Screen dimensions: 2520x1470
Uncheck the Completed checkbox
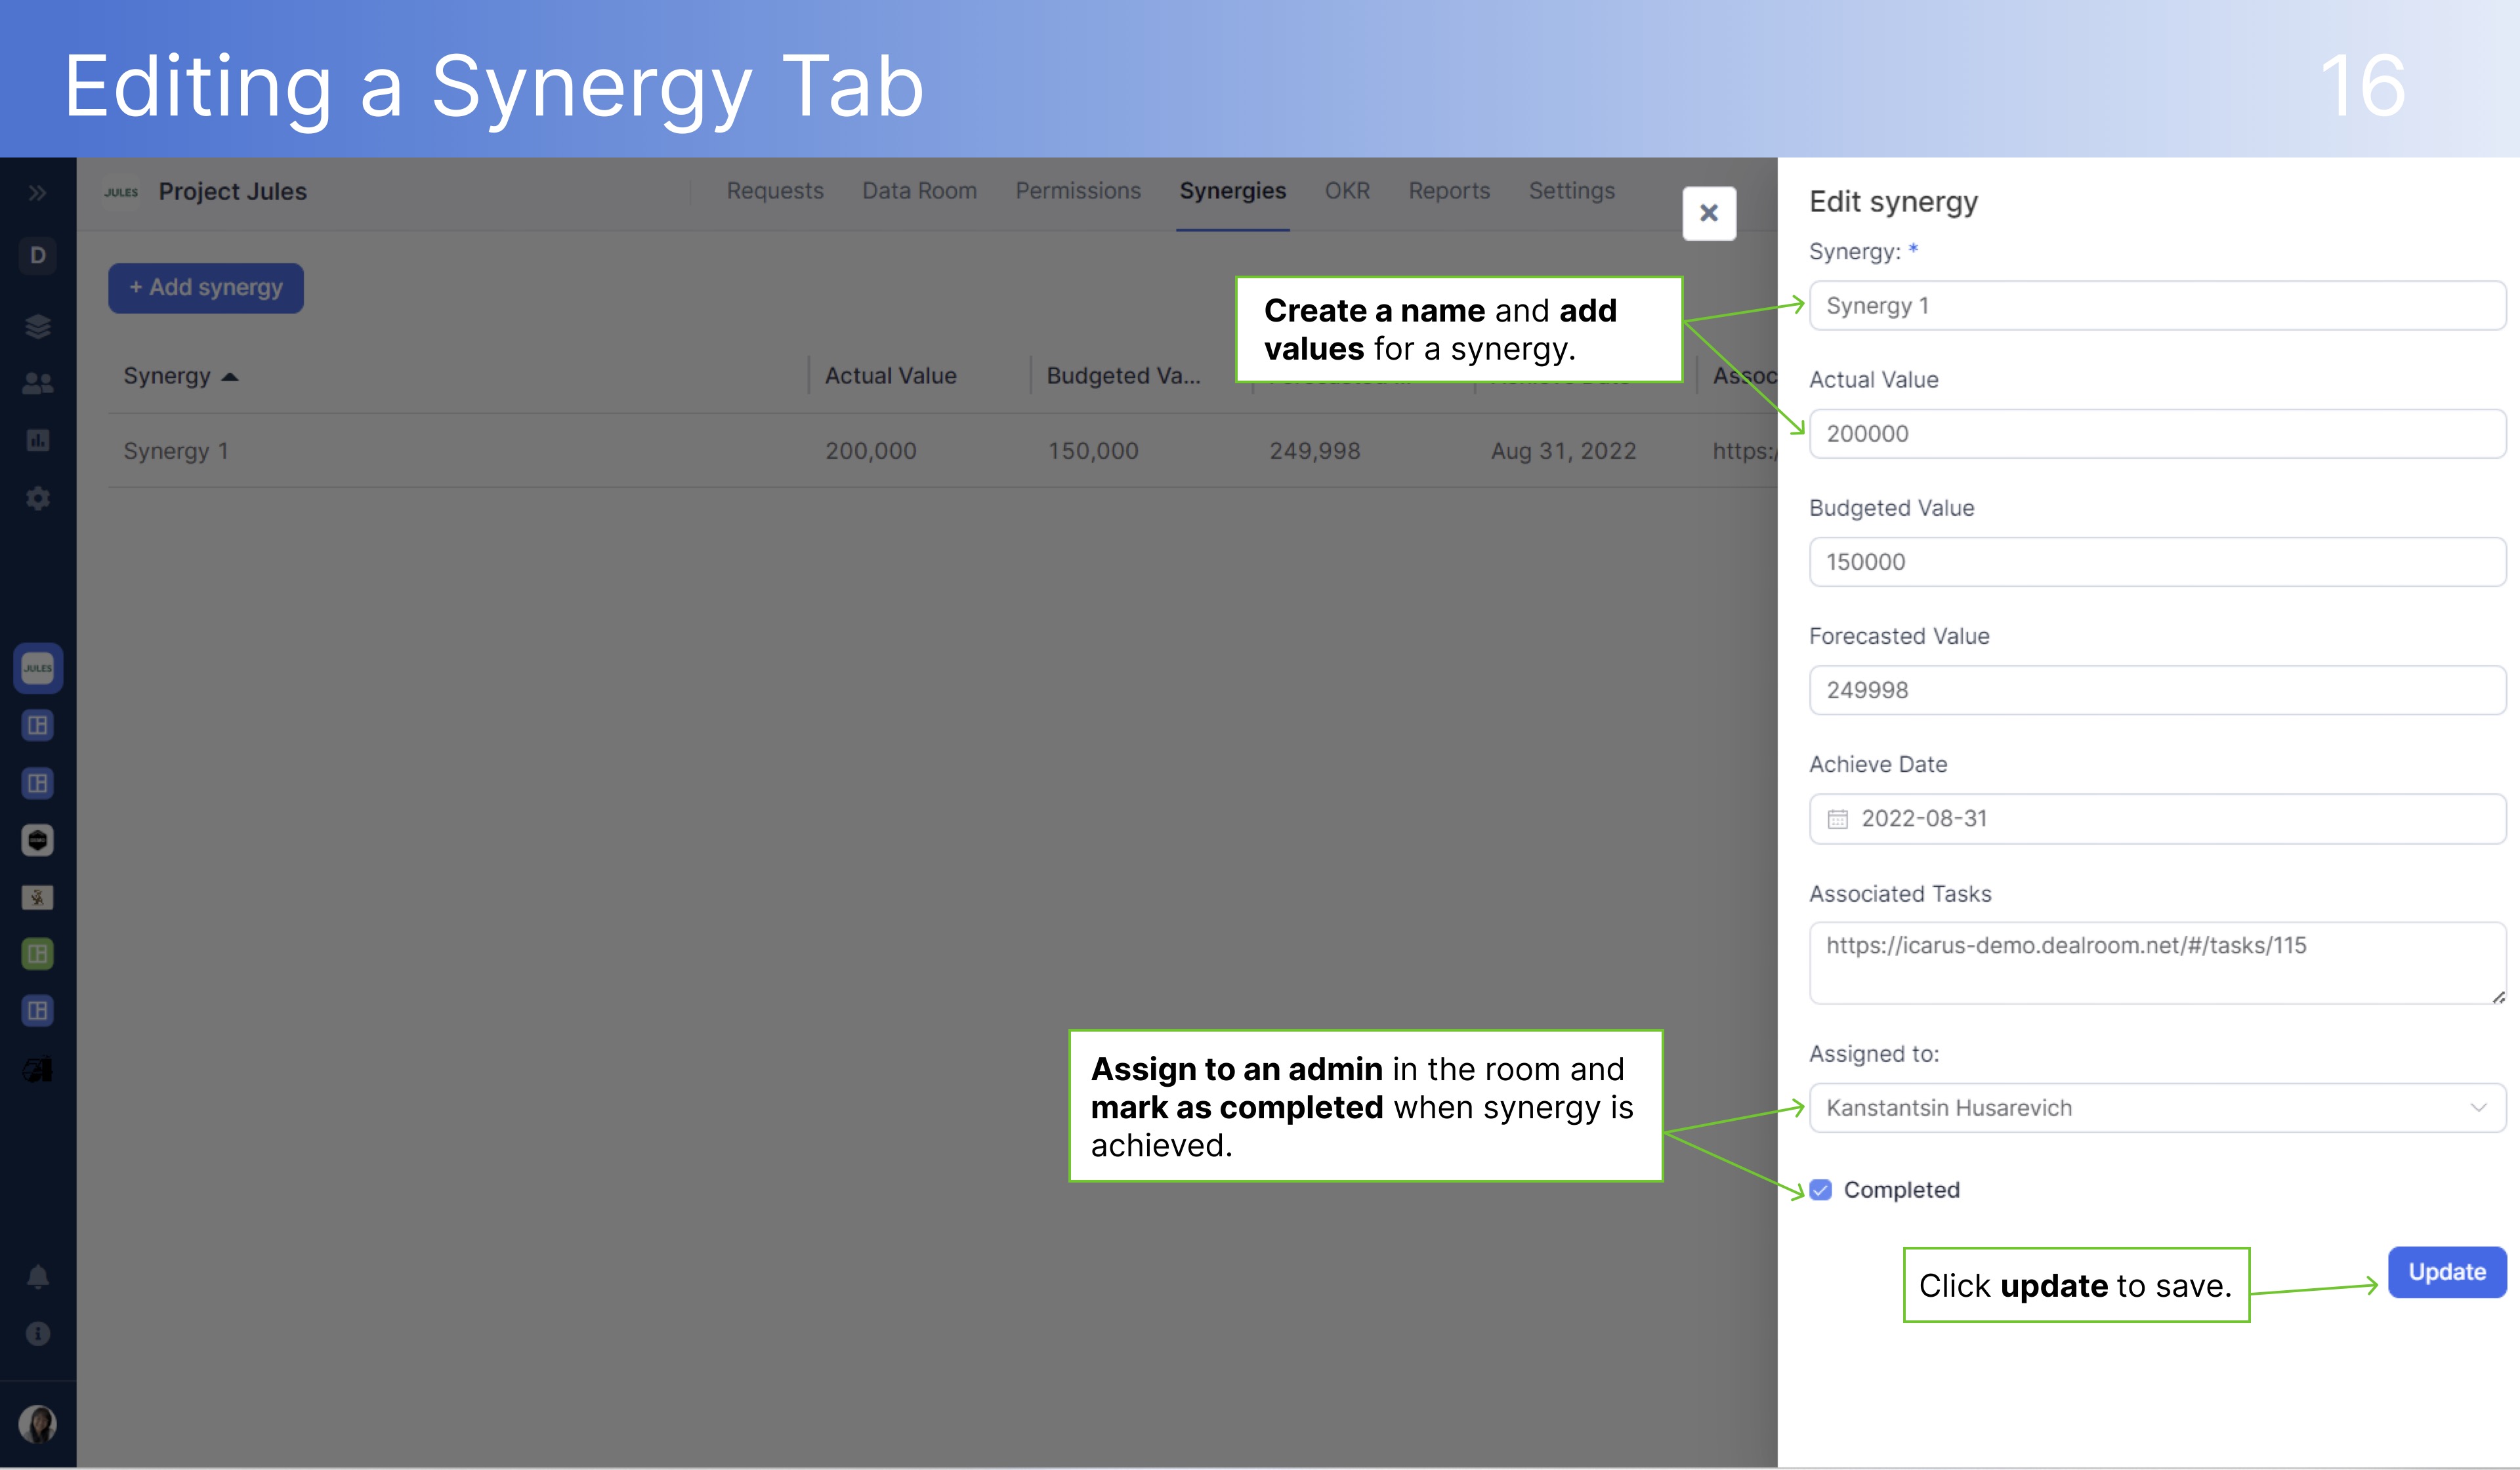coord(1821,1190)
